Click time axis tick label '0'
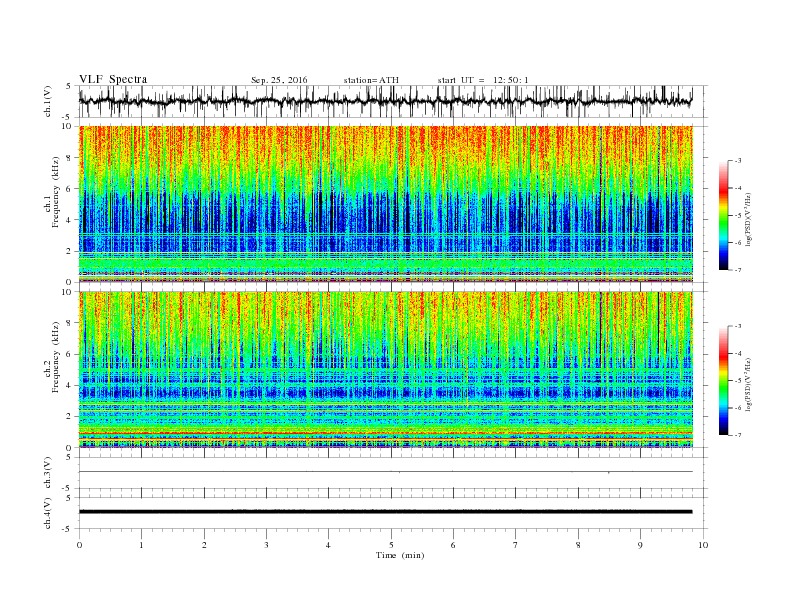 coord(79,545)
